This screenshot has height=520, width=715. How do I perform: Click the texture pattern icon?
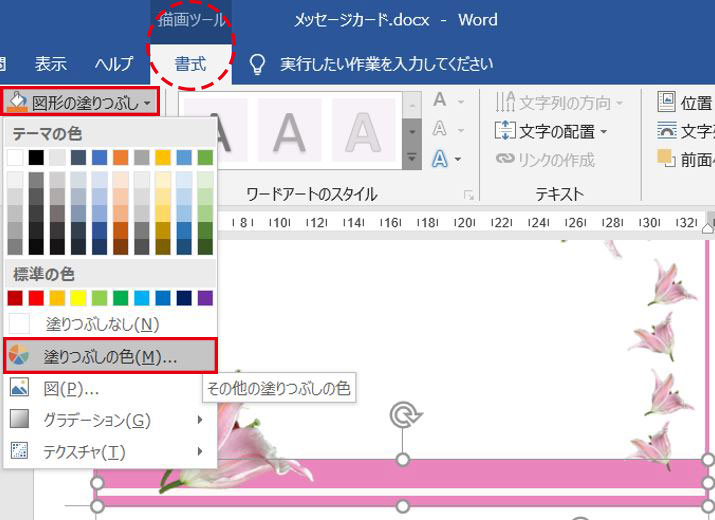19,451
